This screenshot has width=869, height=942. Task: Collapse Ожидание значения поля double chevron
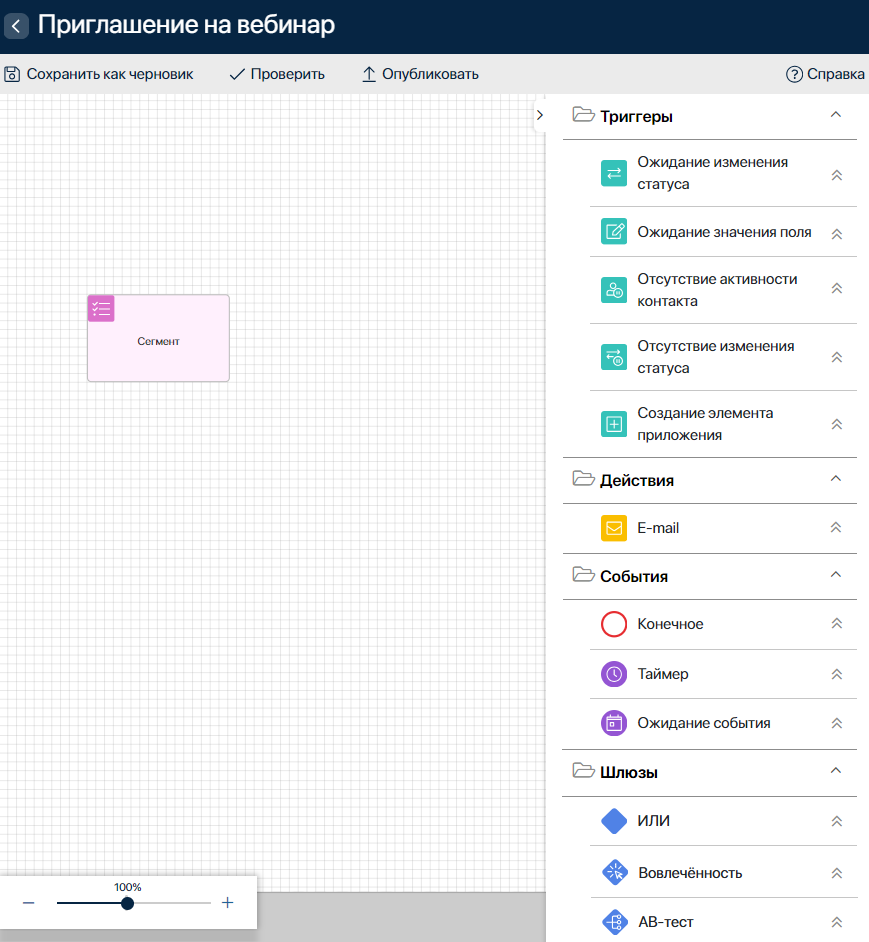tap(837, 234)
